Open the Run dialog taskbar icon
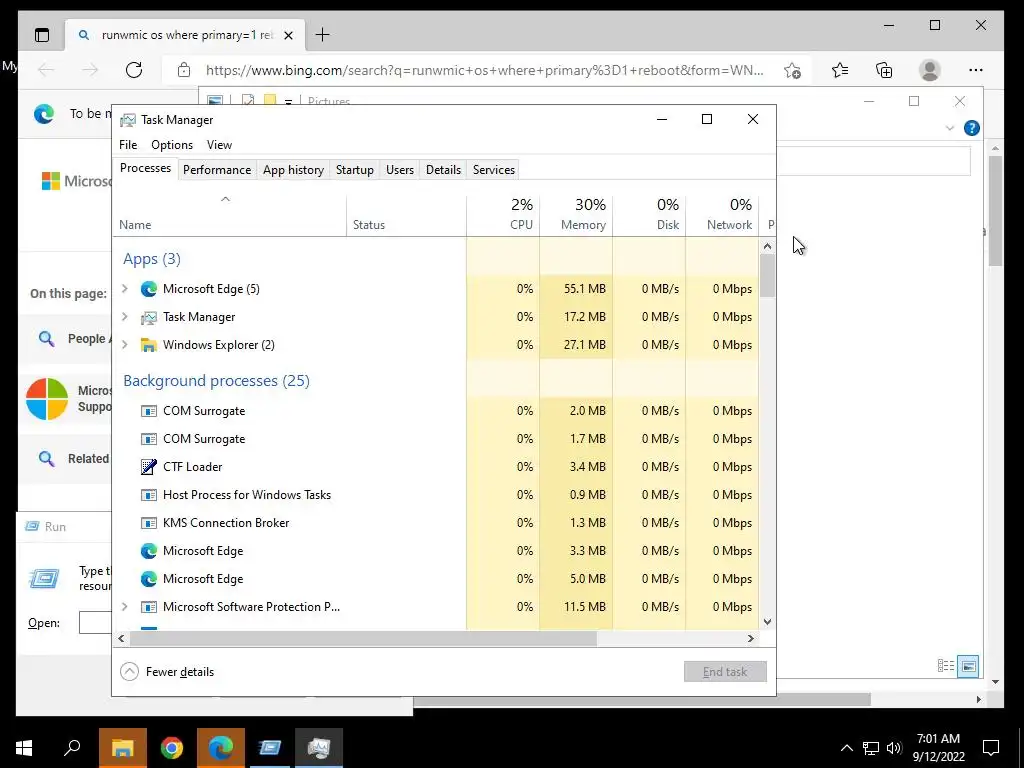1024x768 pixels. (x=270, y=748)
